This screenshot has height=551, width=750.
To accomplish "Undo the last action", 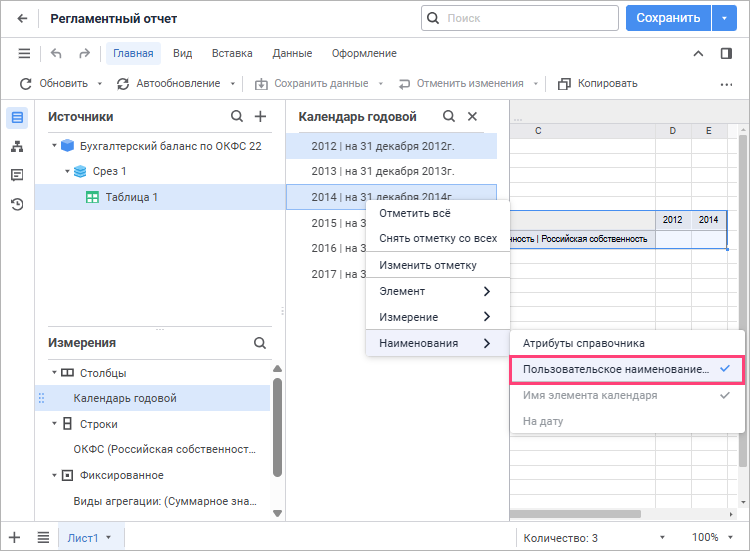I will 56,53.
